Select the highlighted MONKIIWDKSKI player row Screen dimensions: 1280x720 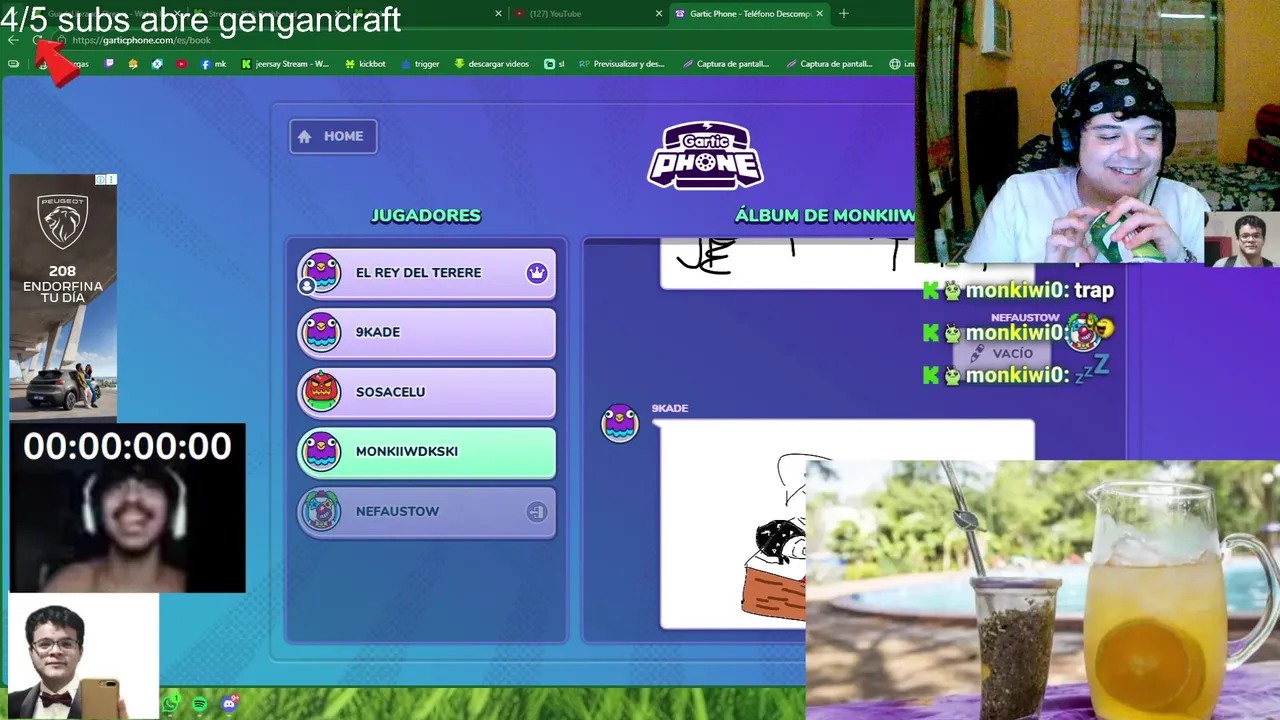click(427, 452)
